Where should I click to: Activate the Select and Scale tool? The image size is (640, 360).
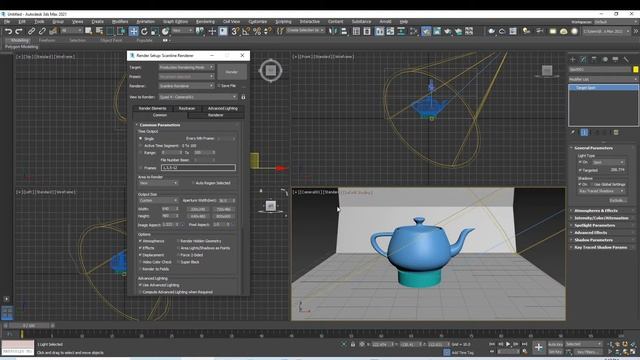(x=155, y=31)
